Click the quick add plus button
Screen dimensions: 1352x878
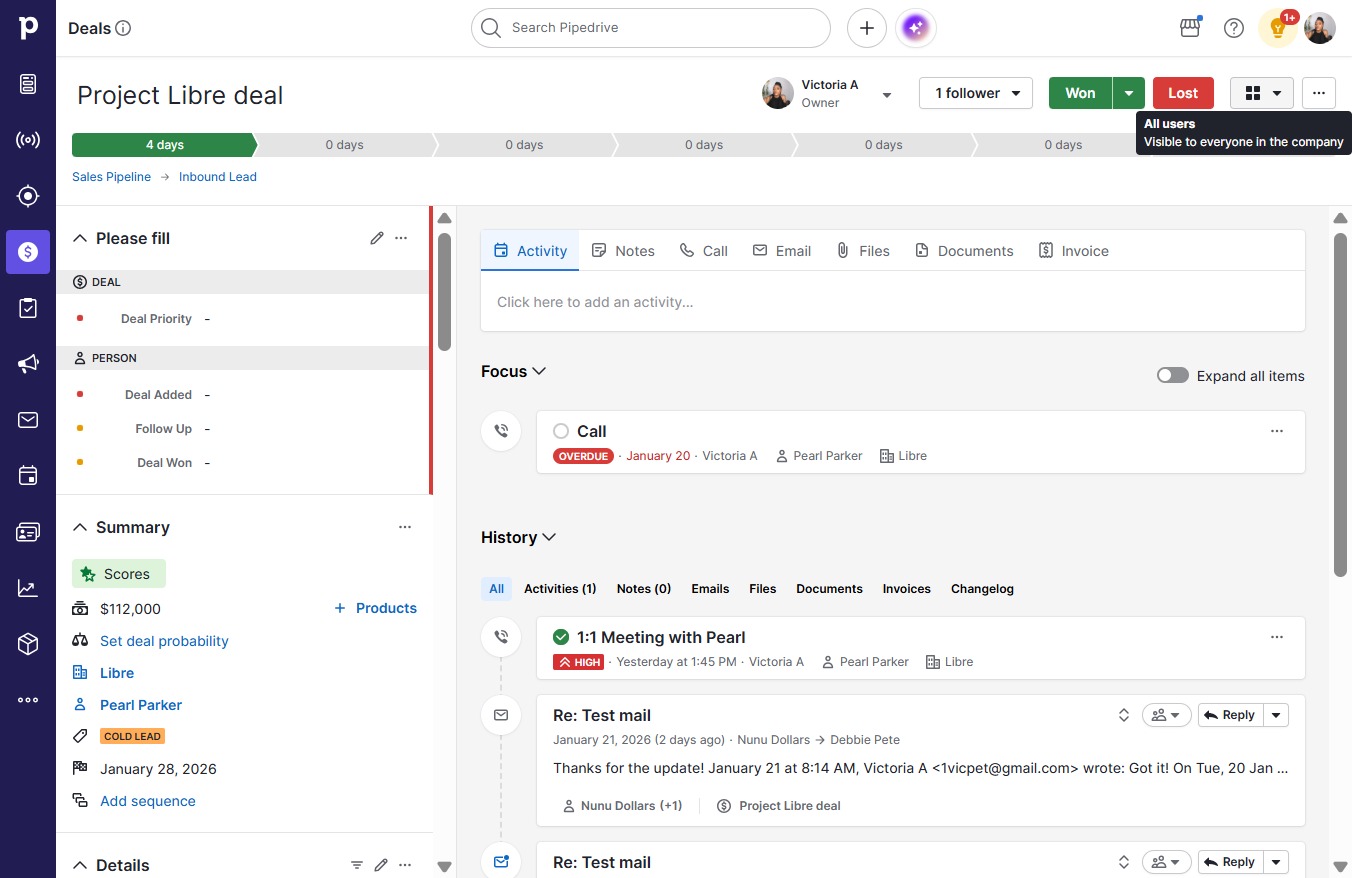pos(867,28)
